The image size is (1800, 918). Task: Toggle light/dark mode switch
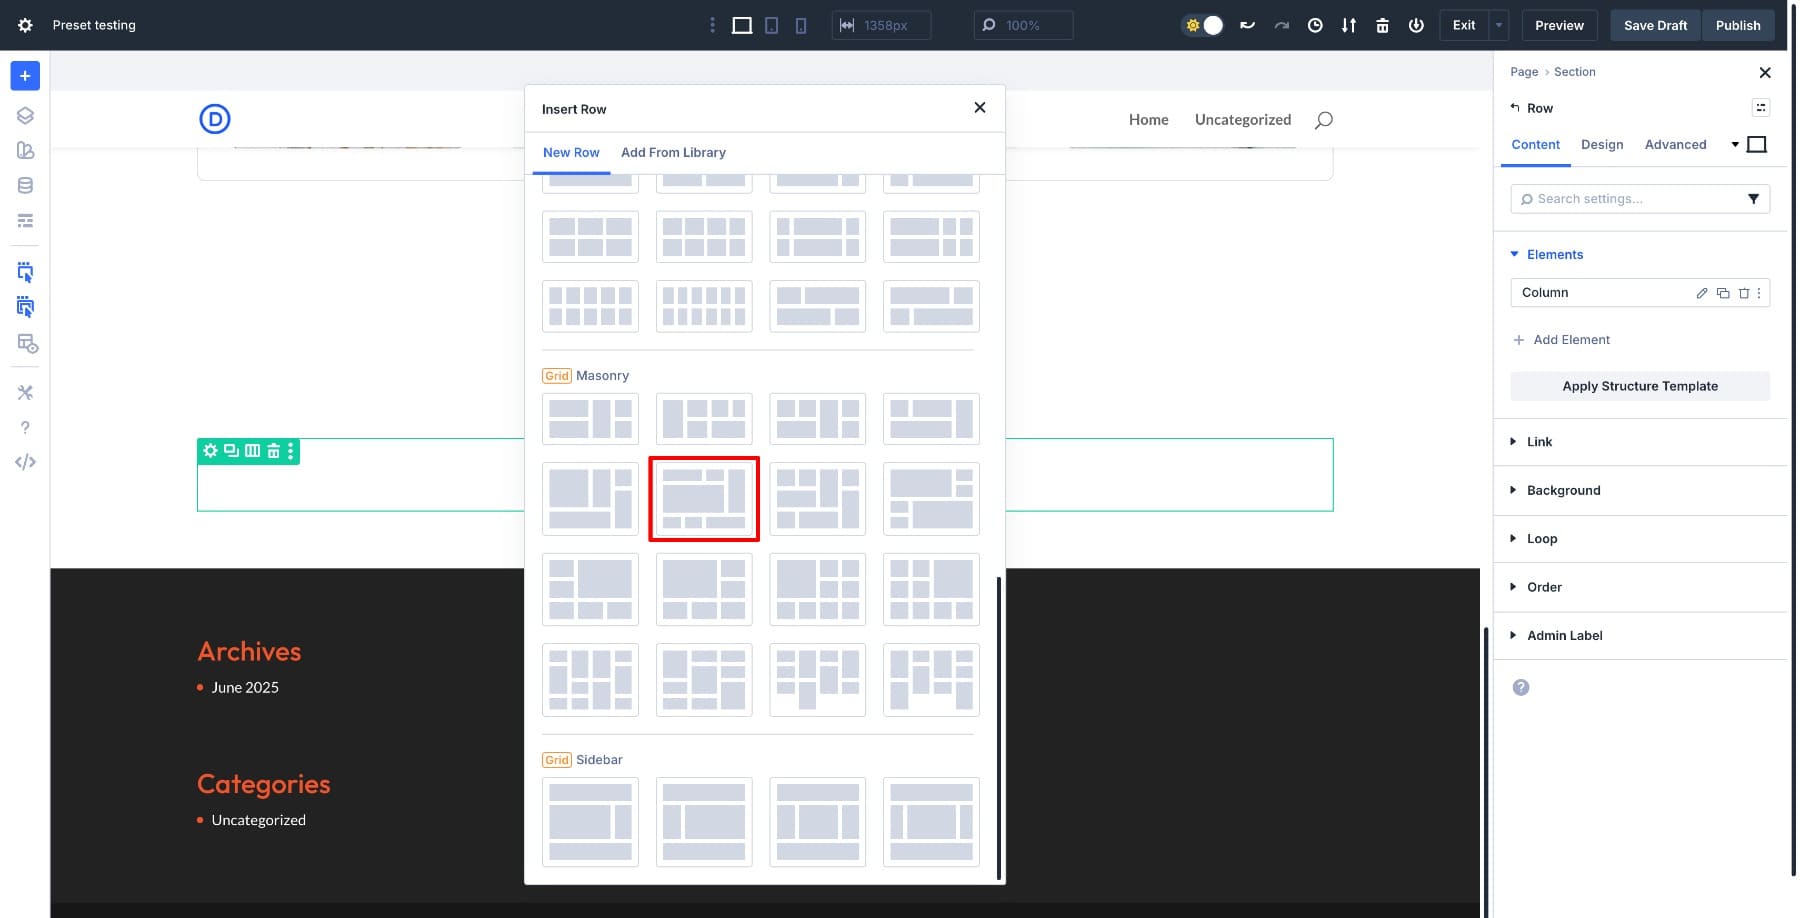point(1203,25)
